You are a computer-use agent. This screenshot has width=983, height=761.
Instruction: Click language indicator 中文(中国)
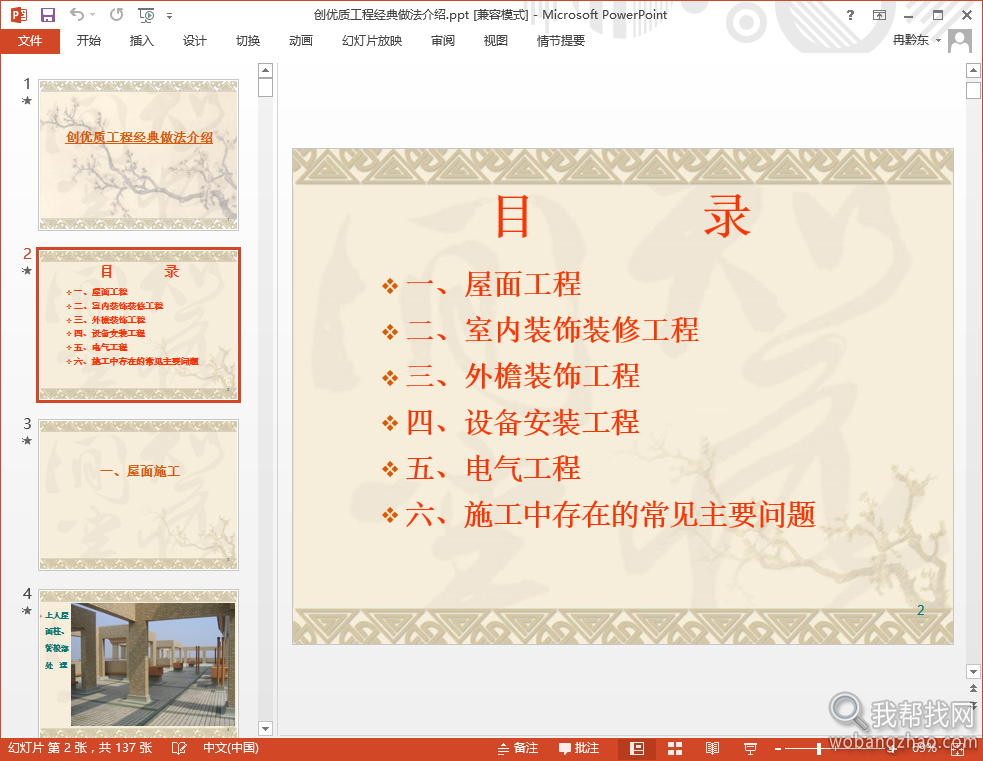[x=231, y=748]
